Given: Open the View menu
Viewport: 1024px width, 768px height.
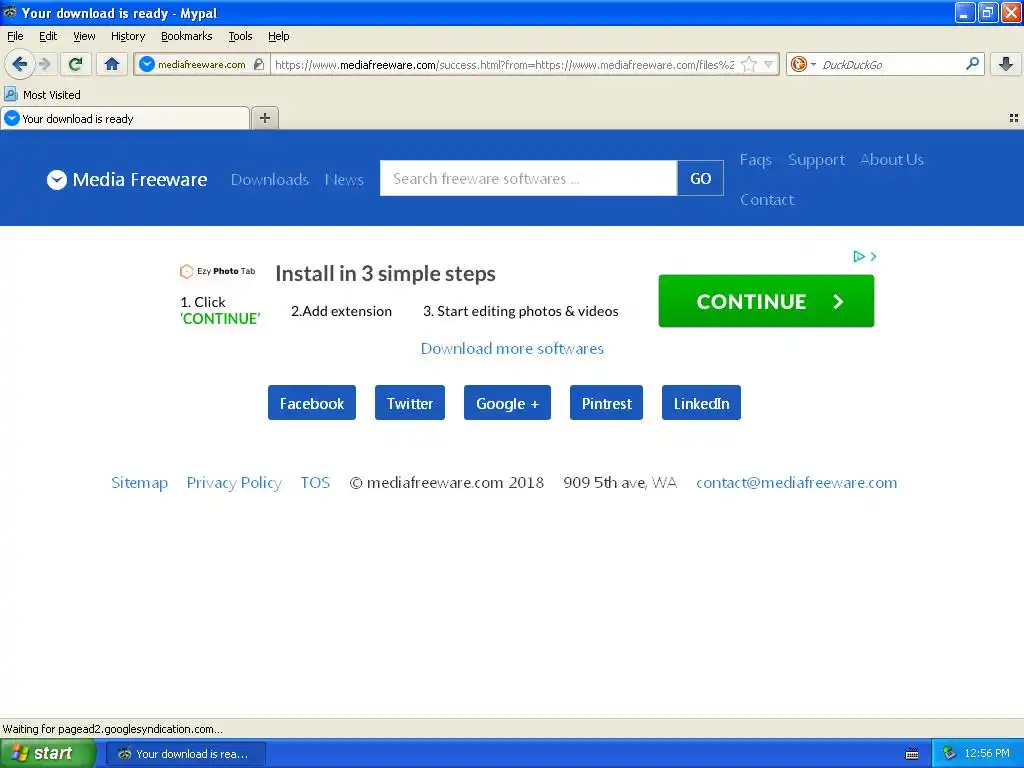Looking at the screenshot, I should [x=84, y=36].
